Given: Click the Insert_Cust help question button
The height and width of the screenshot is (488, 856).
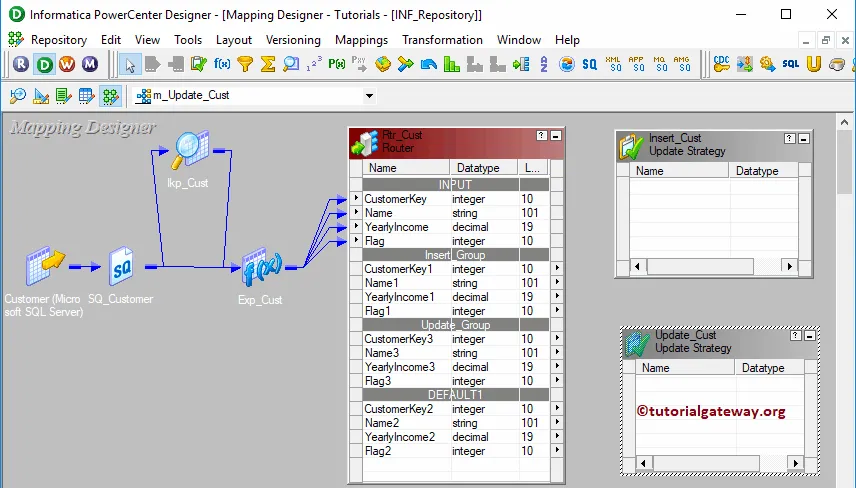Looking at the screenshot, I should [789, 139].
